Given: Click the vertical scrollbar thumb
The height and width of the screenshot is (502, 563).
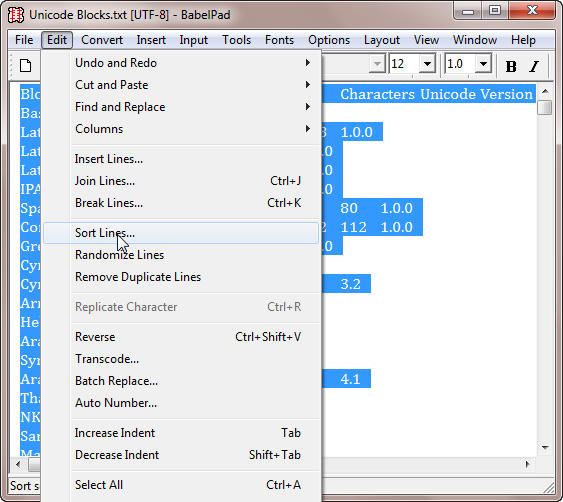Looking at the screenshot, I should 545,107.
